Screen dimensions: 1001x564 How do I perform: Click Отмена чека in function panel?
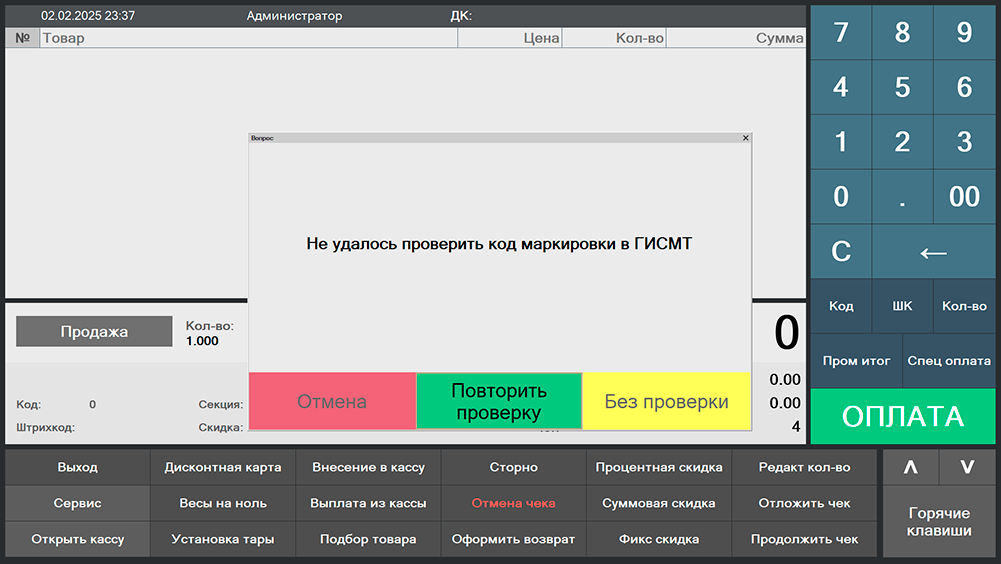(513, 503)
